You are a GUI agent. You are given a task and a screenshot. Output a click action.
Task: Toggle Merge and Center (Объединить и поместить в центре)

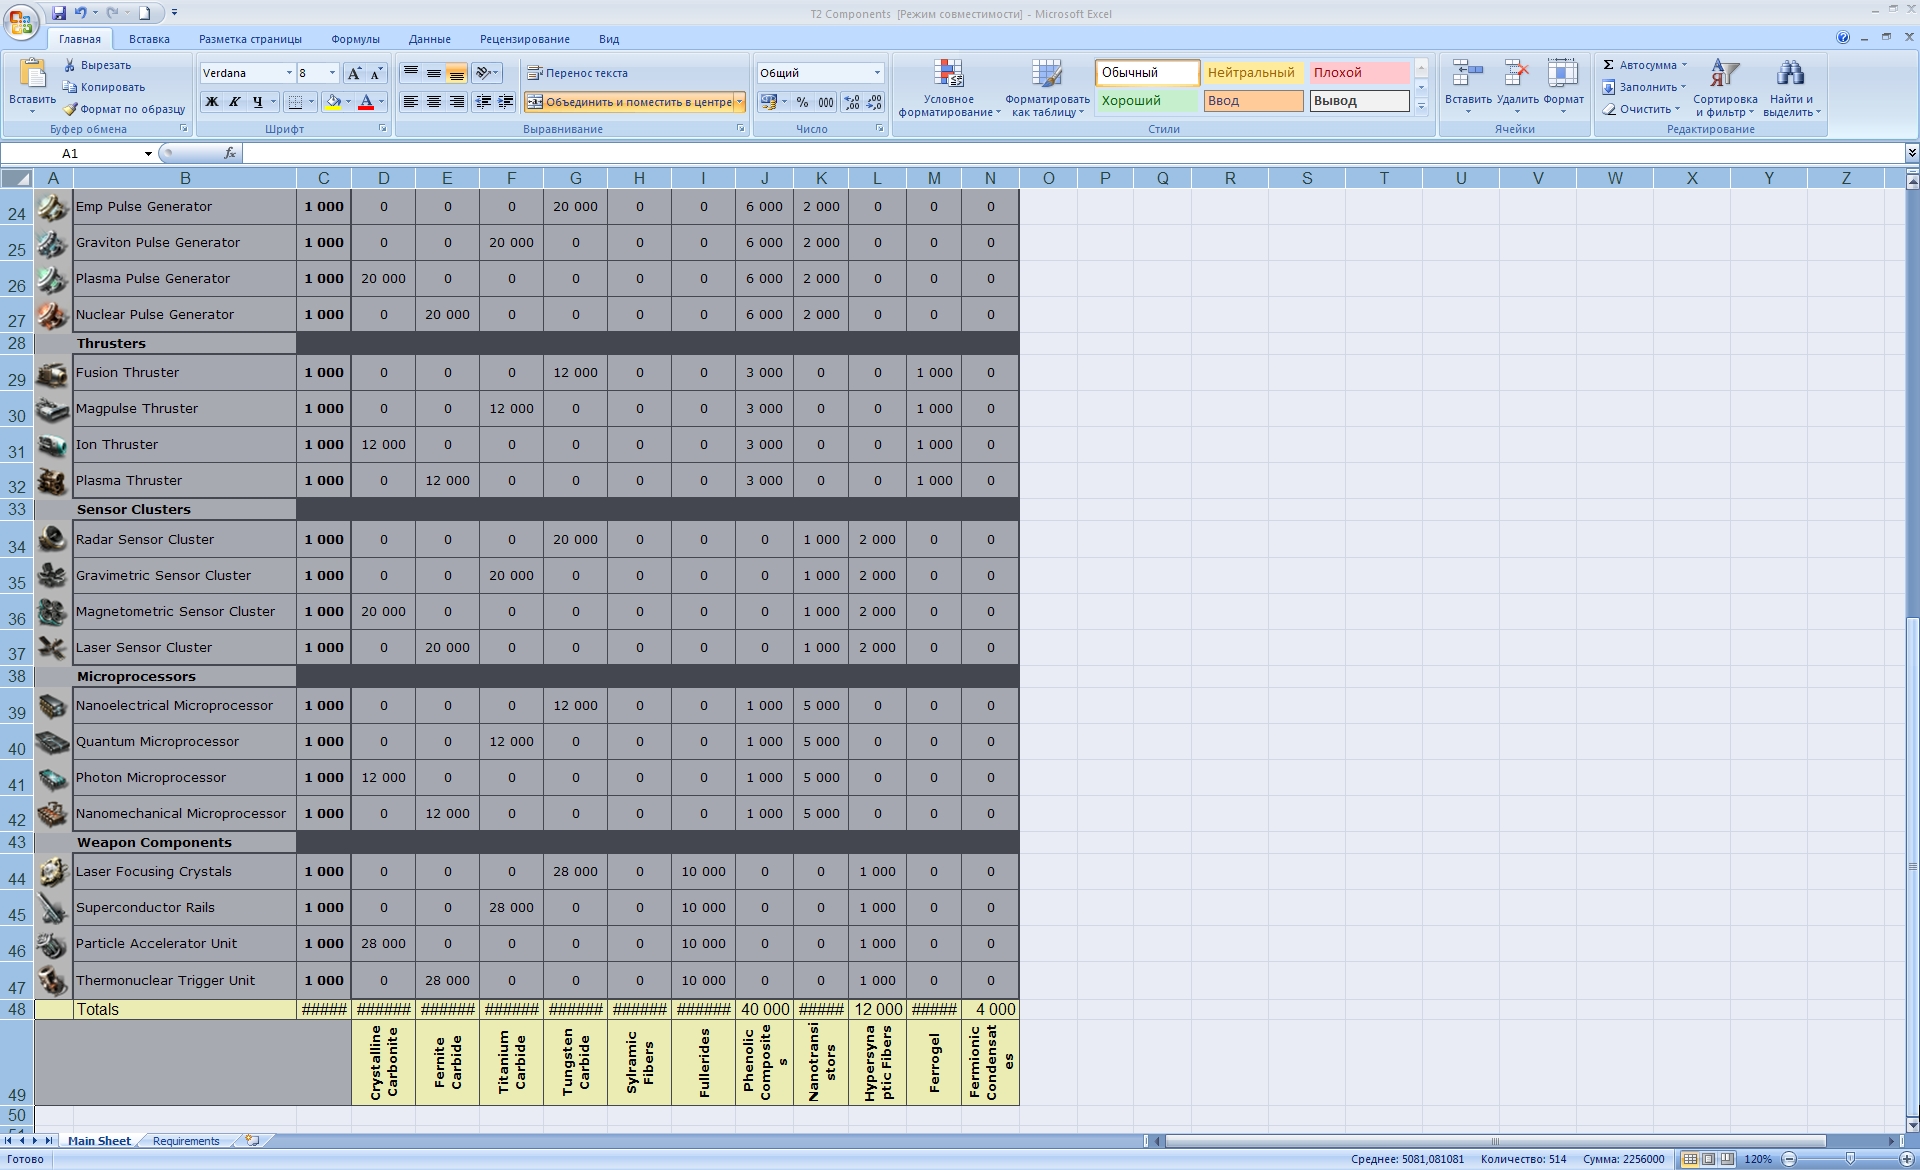(x=629, y=102)
